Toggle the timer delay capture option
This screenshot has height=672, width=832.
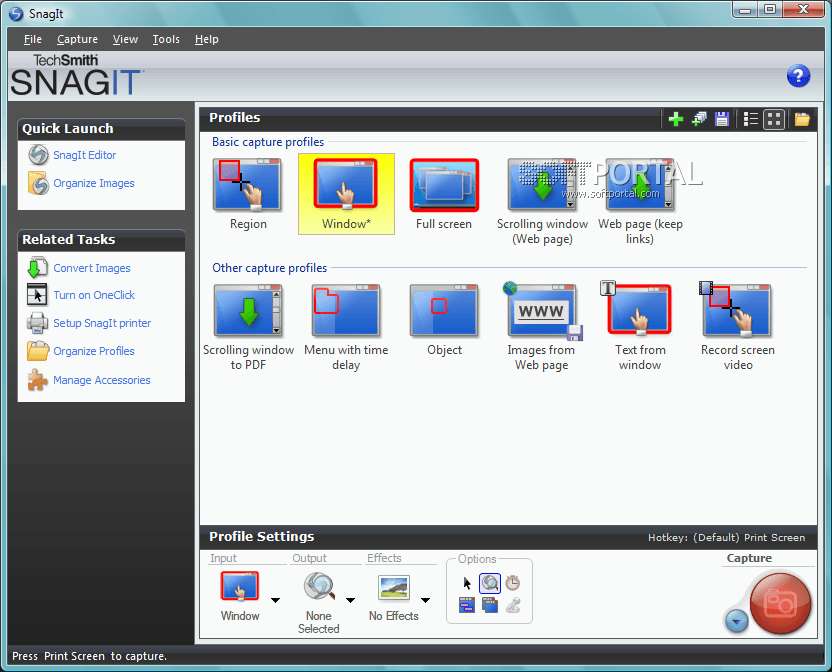pyautogui.click(x=513, y=583)
